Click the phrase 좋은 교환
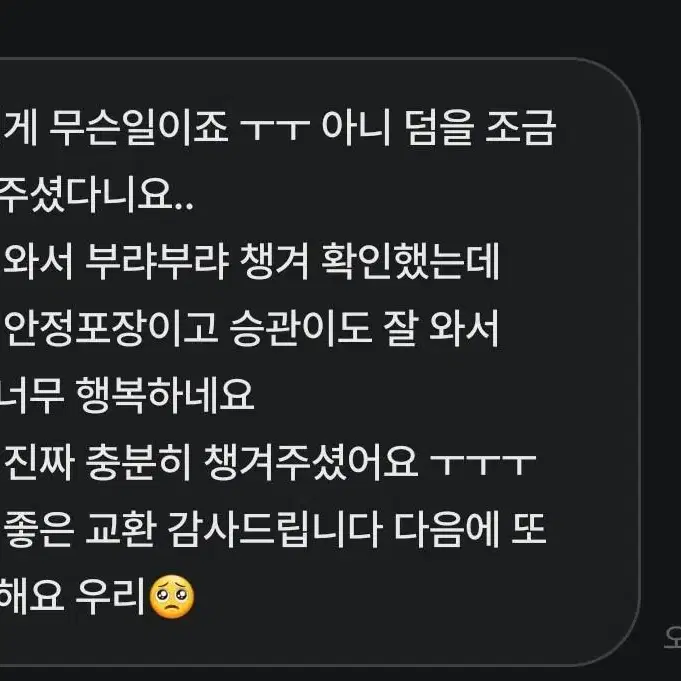The width and height of the screenshot is (681, 681). tap(80, 529)
